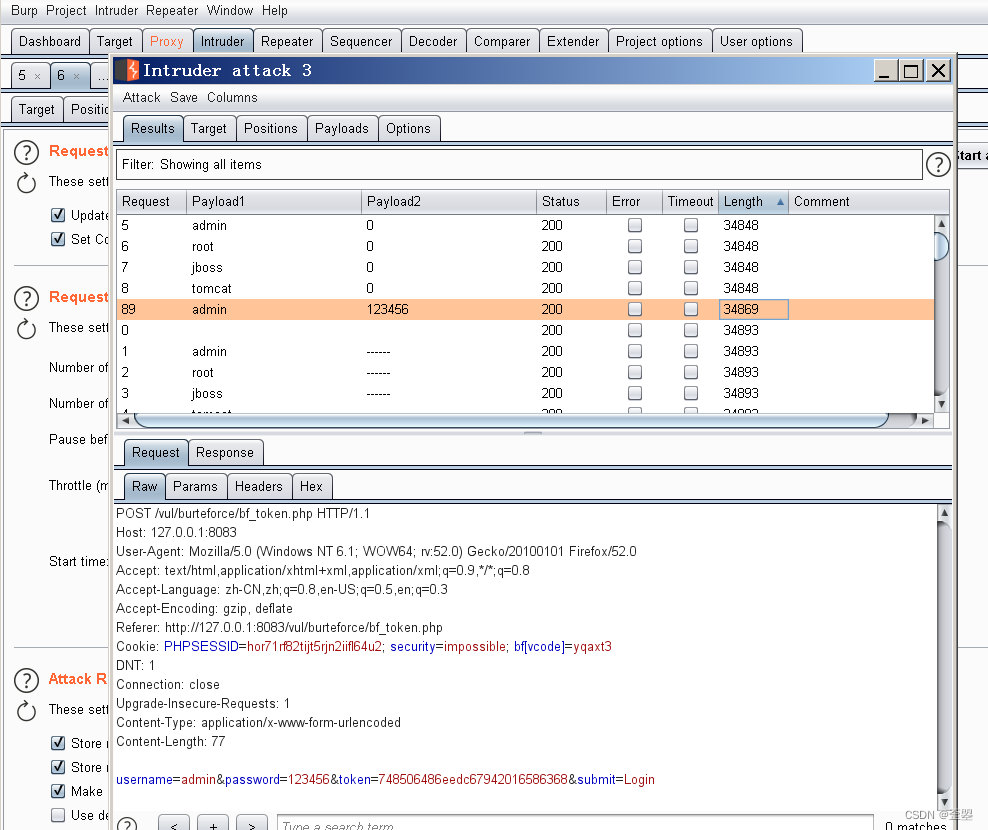Toggle Timeout checkbox for request 89
The image size is (988, 830).
coord(691,309)
